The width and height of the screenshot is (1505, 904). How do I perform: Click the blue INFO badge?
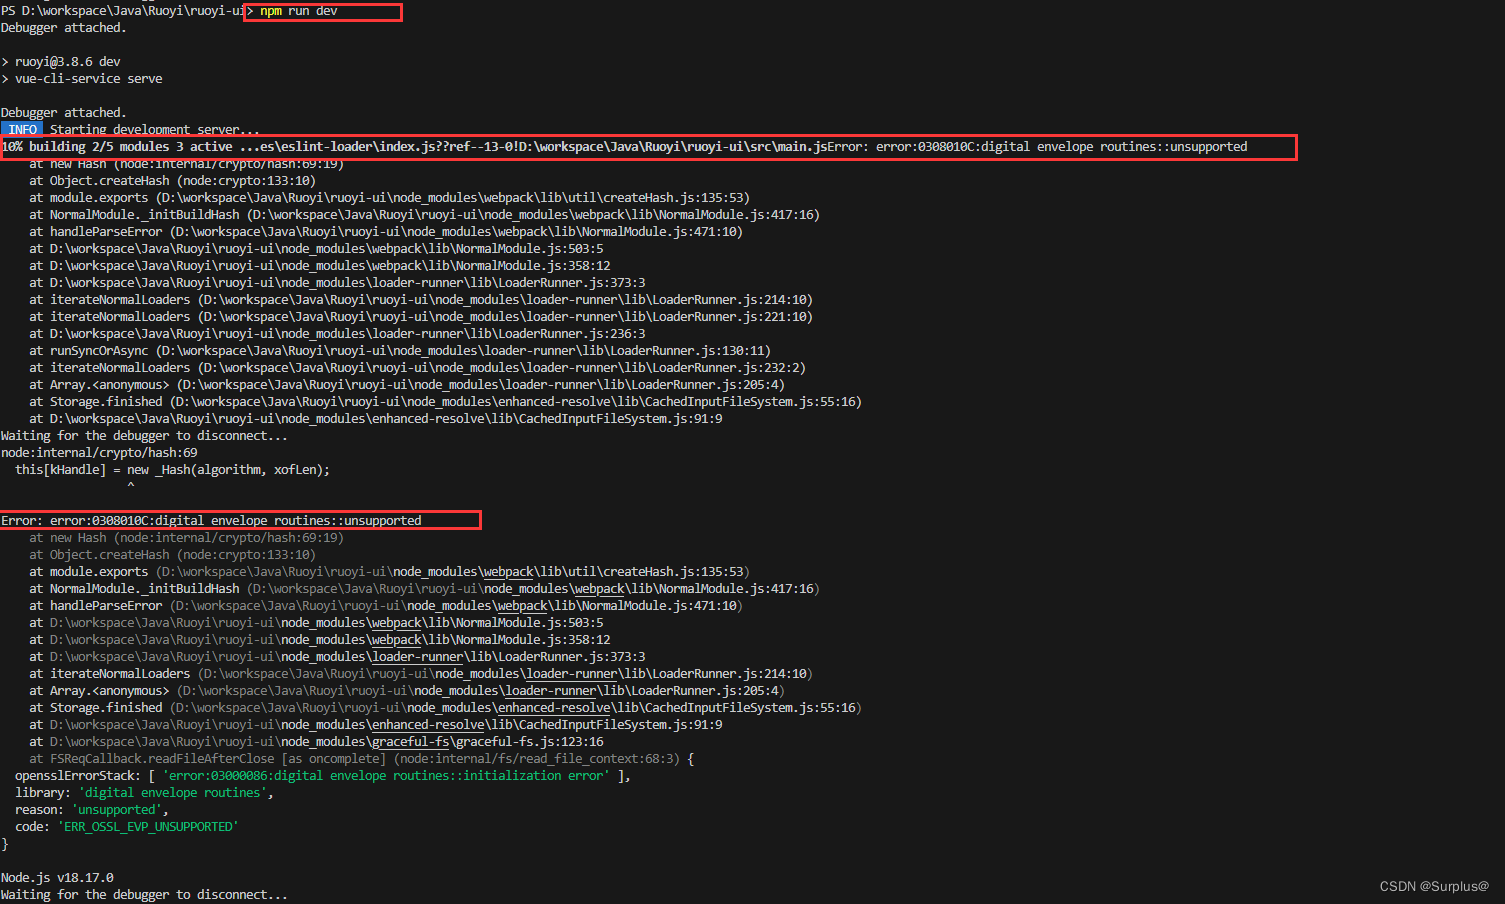(22, 130)
